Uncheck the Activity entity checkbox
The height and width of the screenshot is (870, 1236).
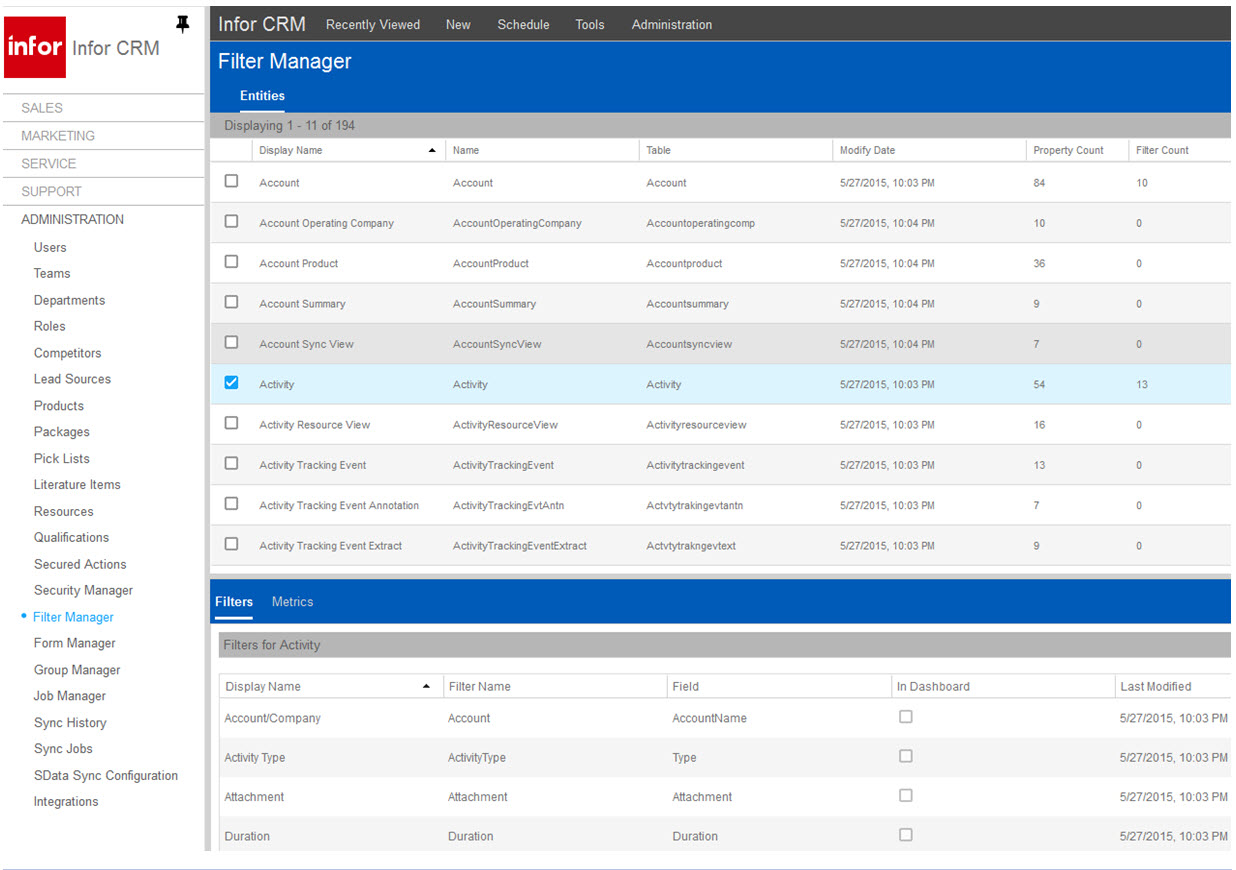[x=231, y=383]
